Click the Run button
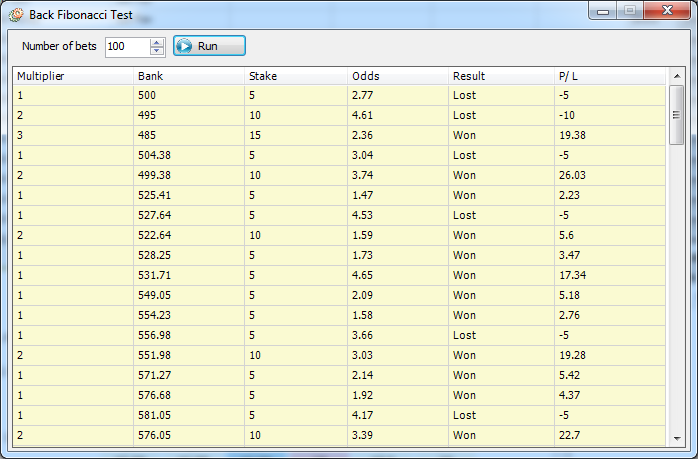The image size is (698, 459). pos(209,46)
